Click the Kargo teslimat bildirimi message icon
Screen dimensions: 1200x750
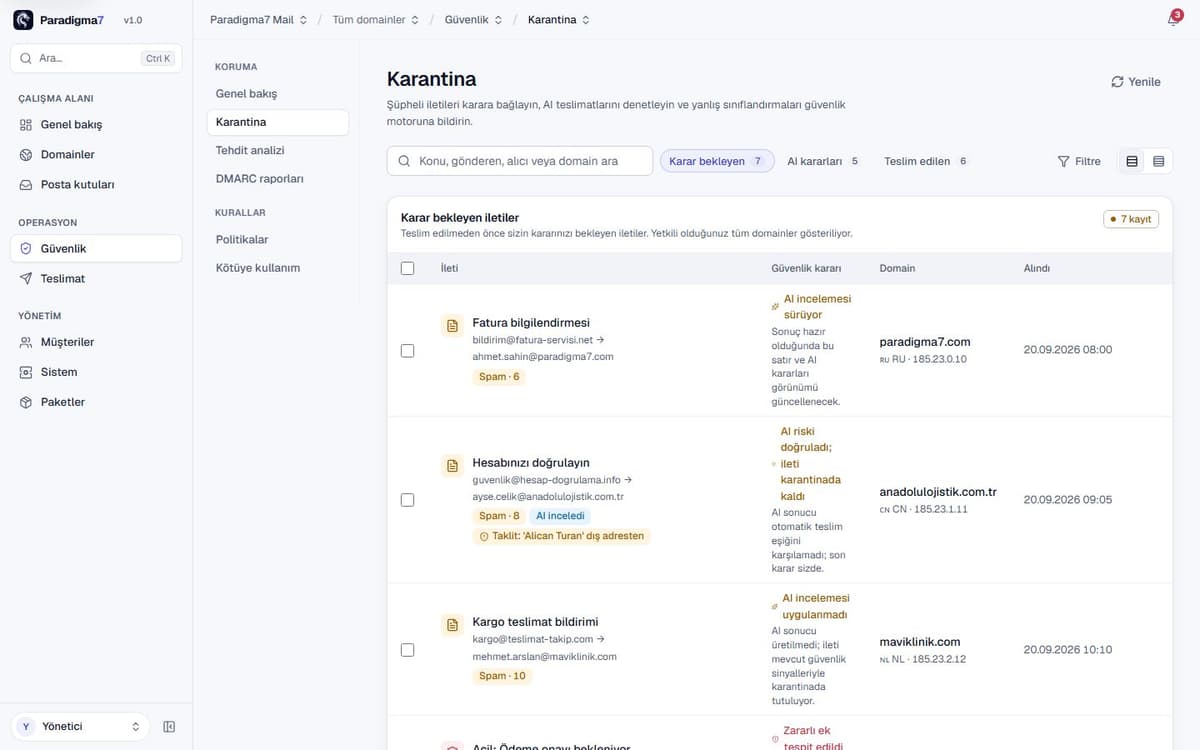452,623
